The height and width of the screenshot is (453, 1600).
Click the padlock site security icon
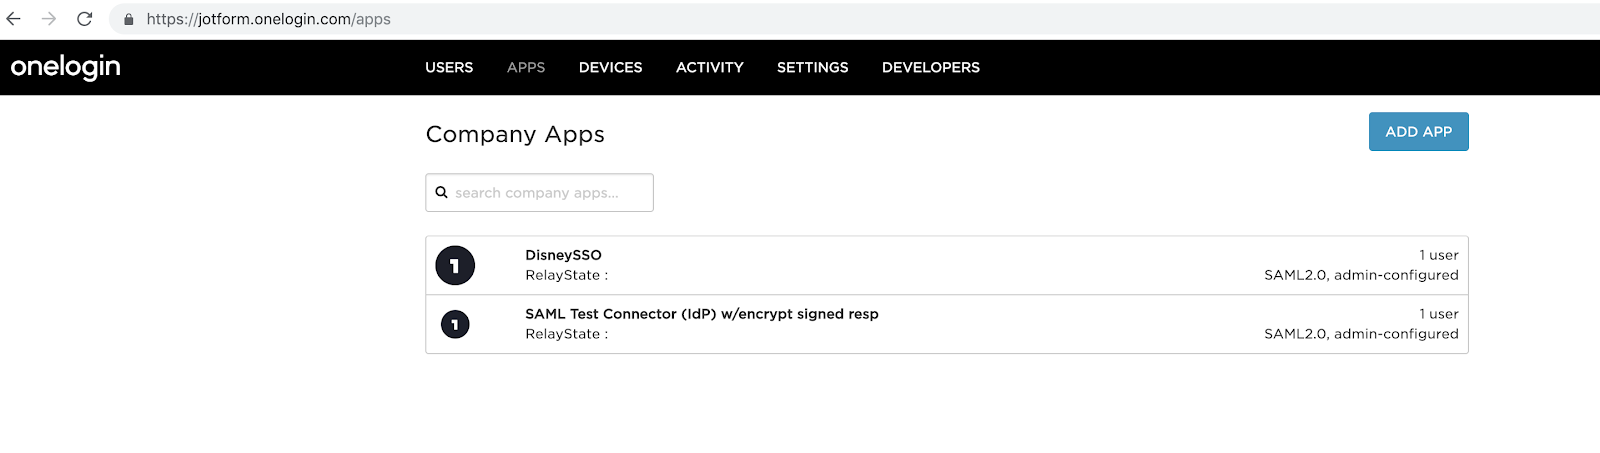click(x=129, y=19)
